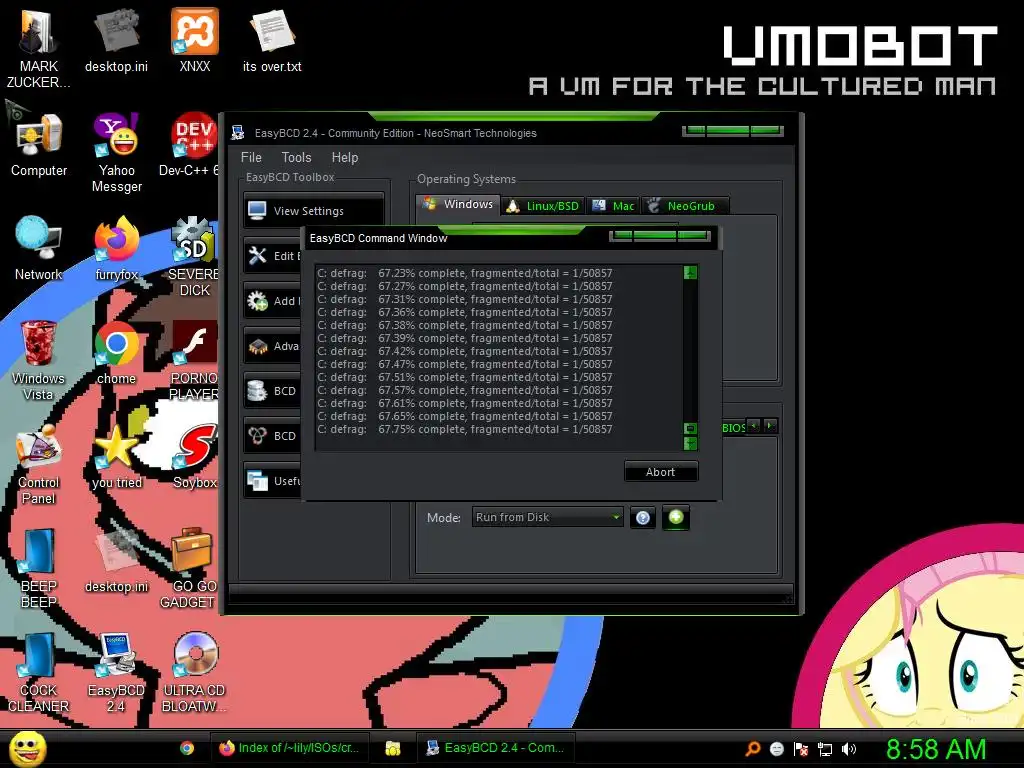Switch to the Linux/BSD tab

(x=543, y=206)
